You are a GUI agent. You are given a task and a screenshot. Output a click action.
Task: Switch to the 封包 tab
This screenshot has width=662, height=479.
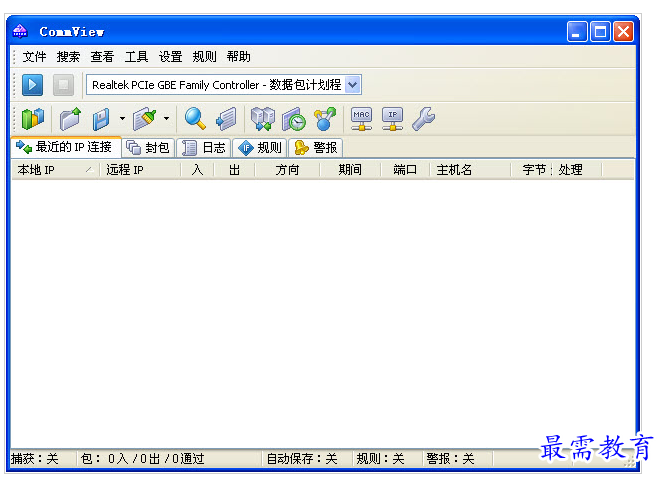pos(148,148)
